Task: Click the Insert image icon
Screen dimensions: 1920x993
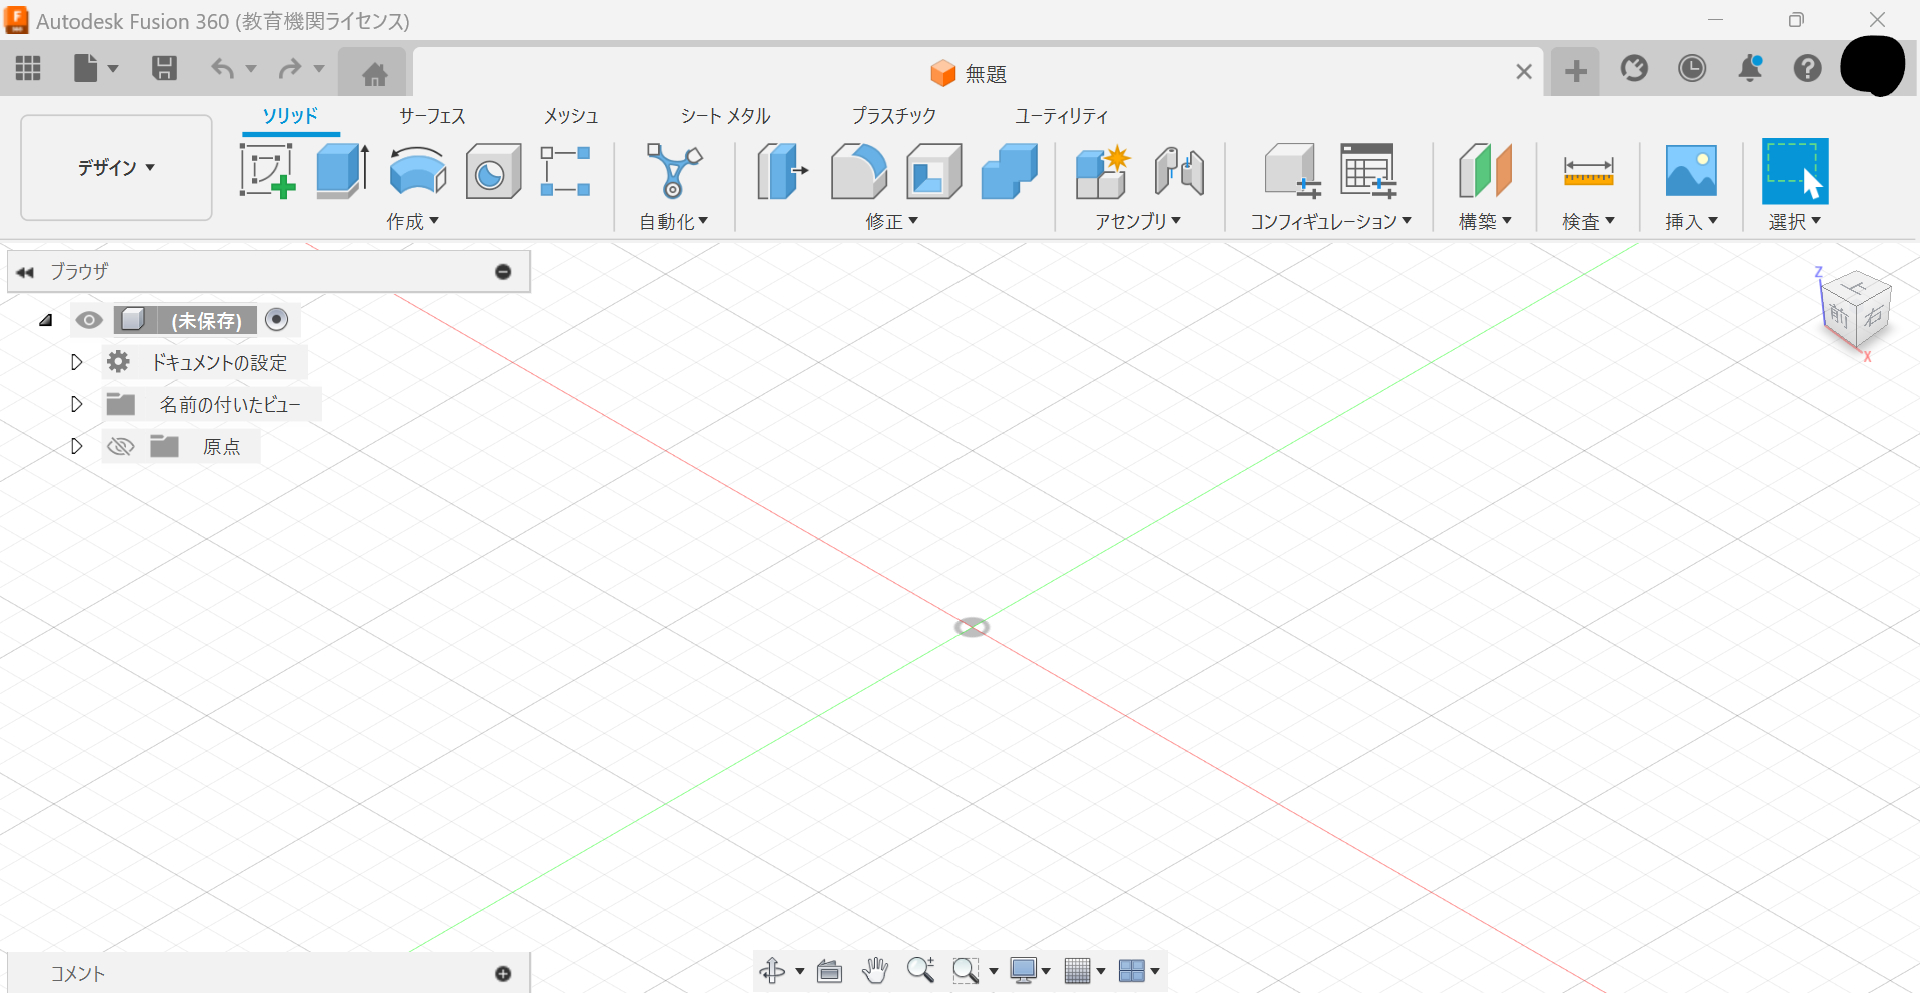Action: point(1691,171)
